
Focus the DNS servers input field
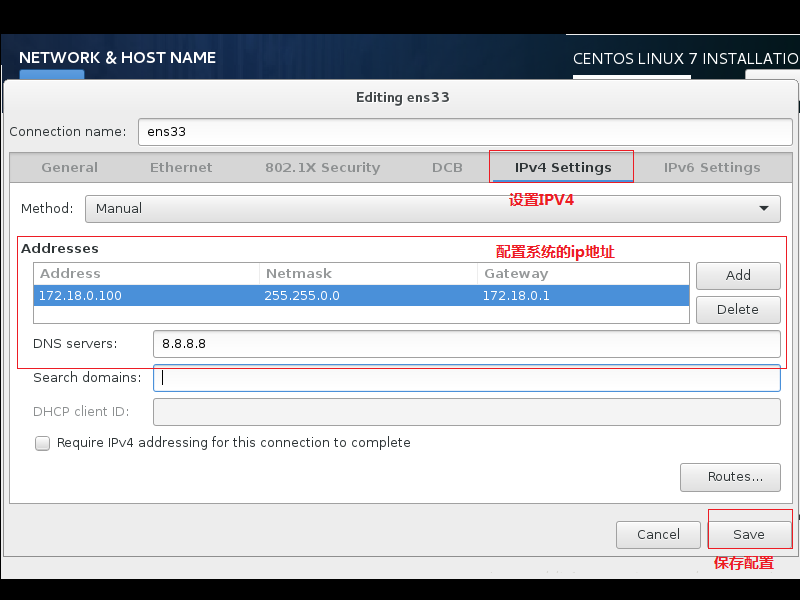point(465,344)
